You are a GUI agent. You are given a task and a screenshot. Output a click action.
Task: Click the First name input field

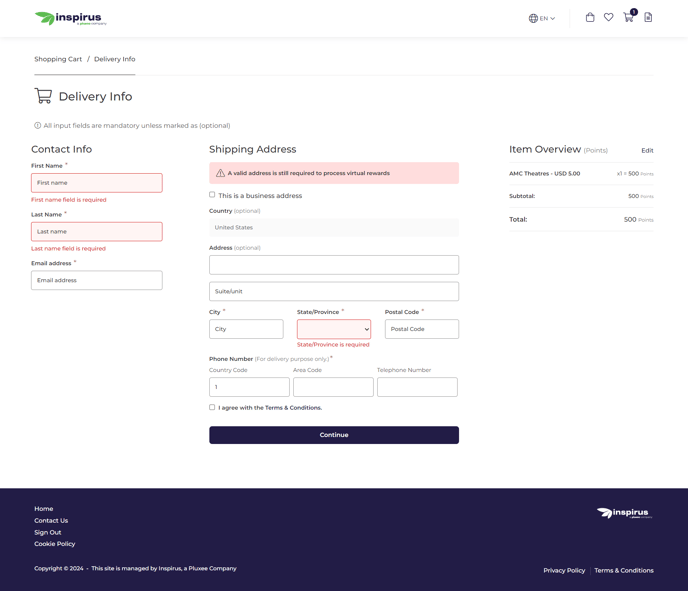pos(97,183)
